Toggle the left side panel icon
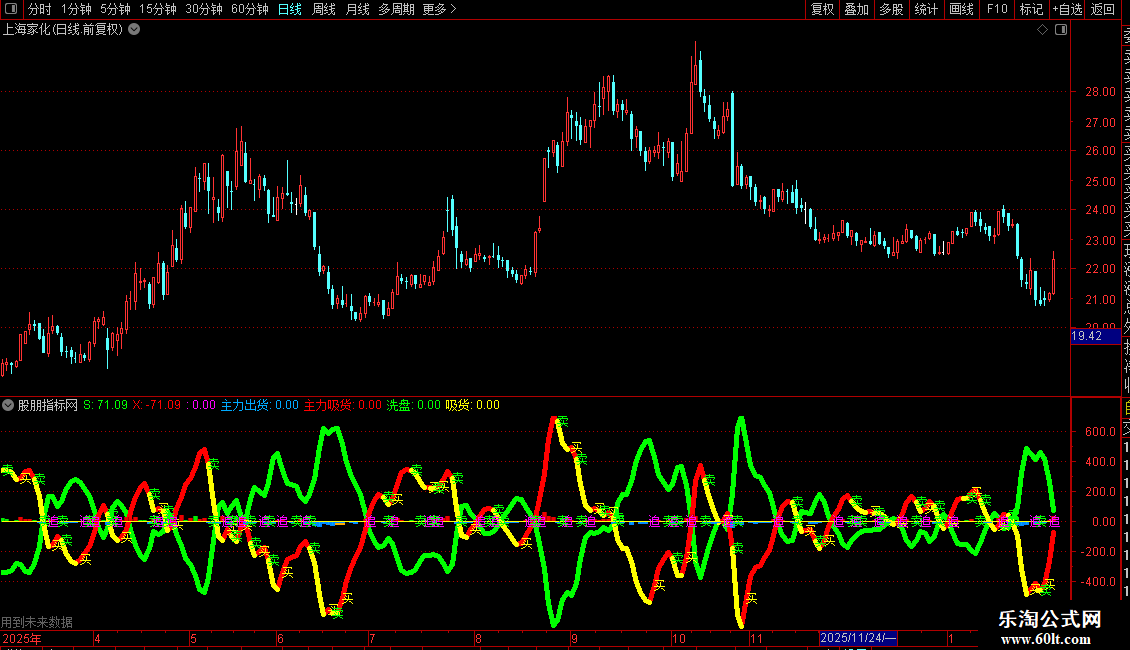1130x650 pixels. click(11, 9)
